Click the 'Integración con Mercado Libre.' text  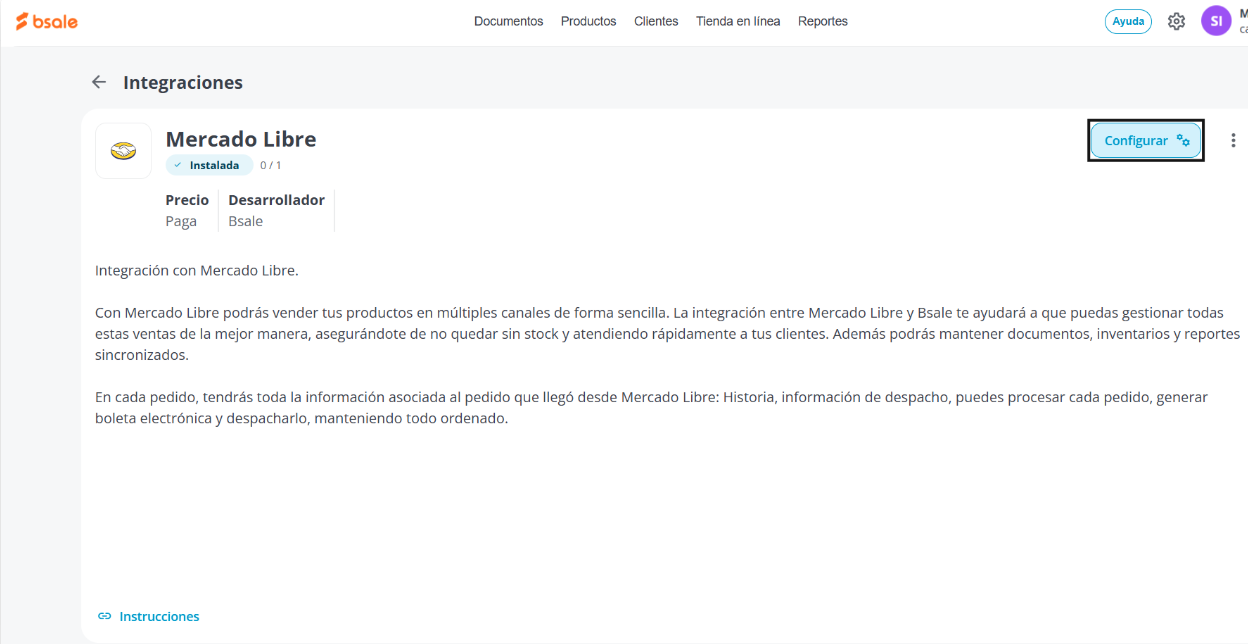pos(197,270)
